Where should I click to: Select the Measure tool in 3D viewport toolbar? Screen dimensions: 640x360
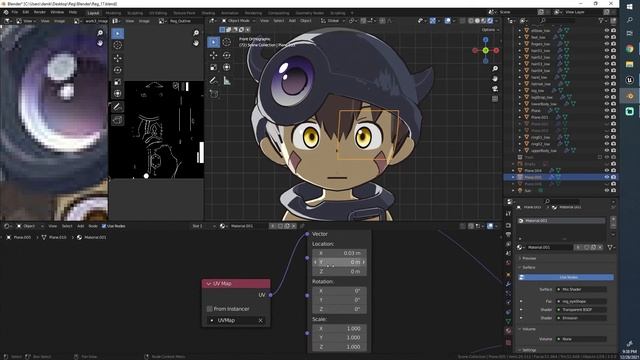[x=227, y=81]
